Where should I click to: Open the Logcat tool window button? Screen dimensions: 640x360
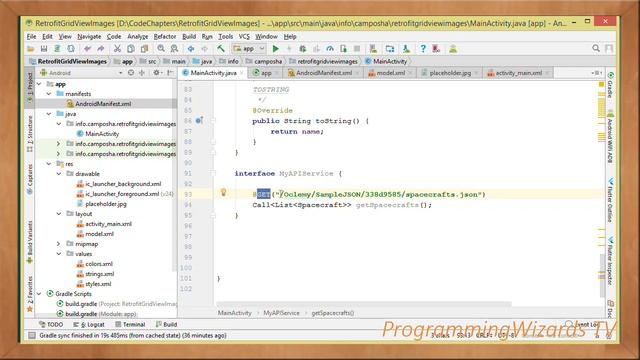pyautogui.click(x=89, y=324)
